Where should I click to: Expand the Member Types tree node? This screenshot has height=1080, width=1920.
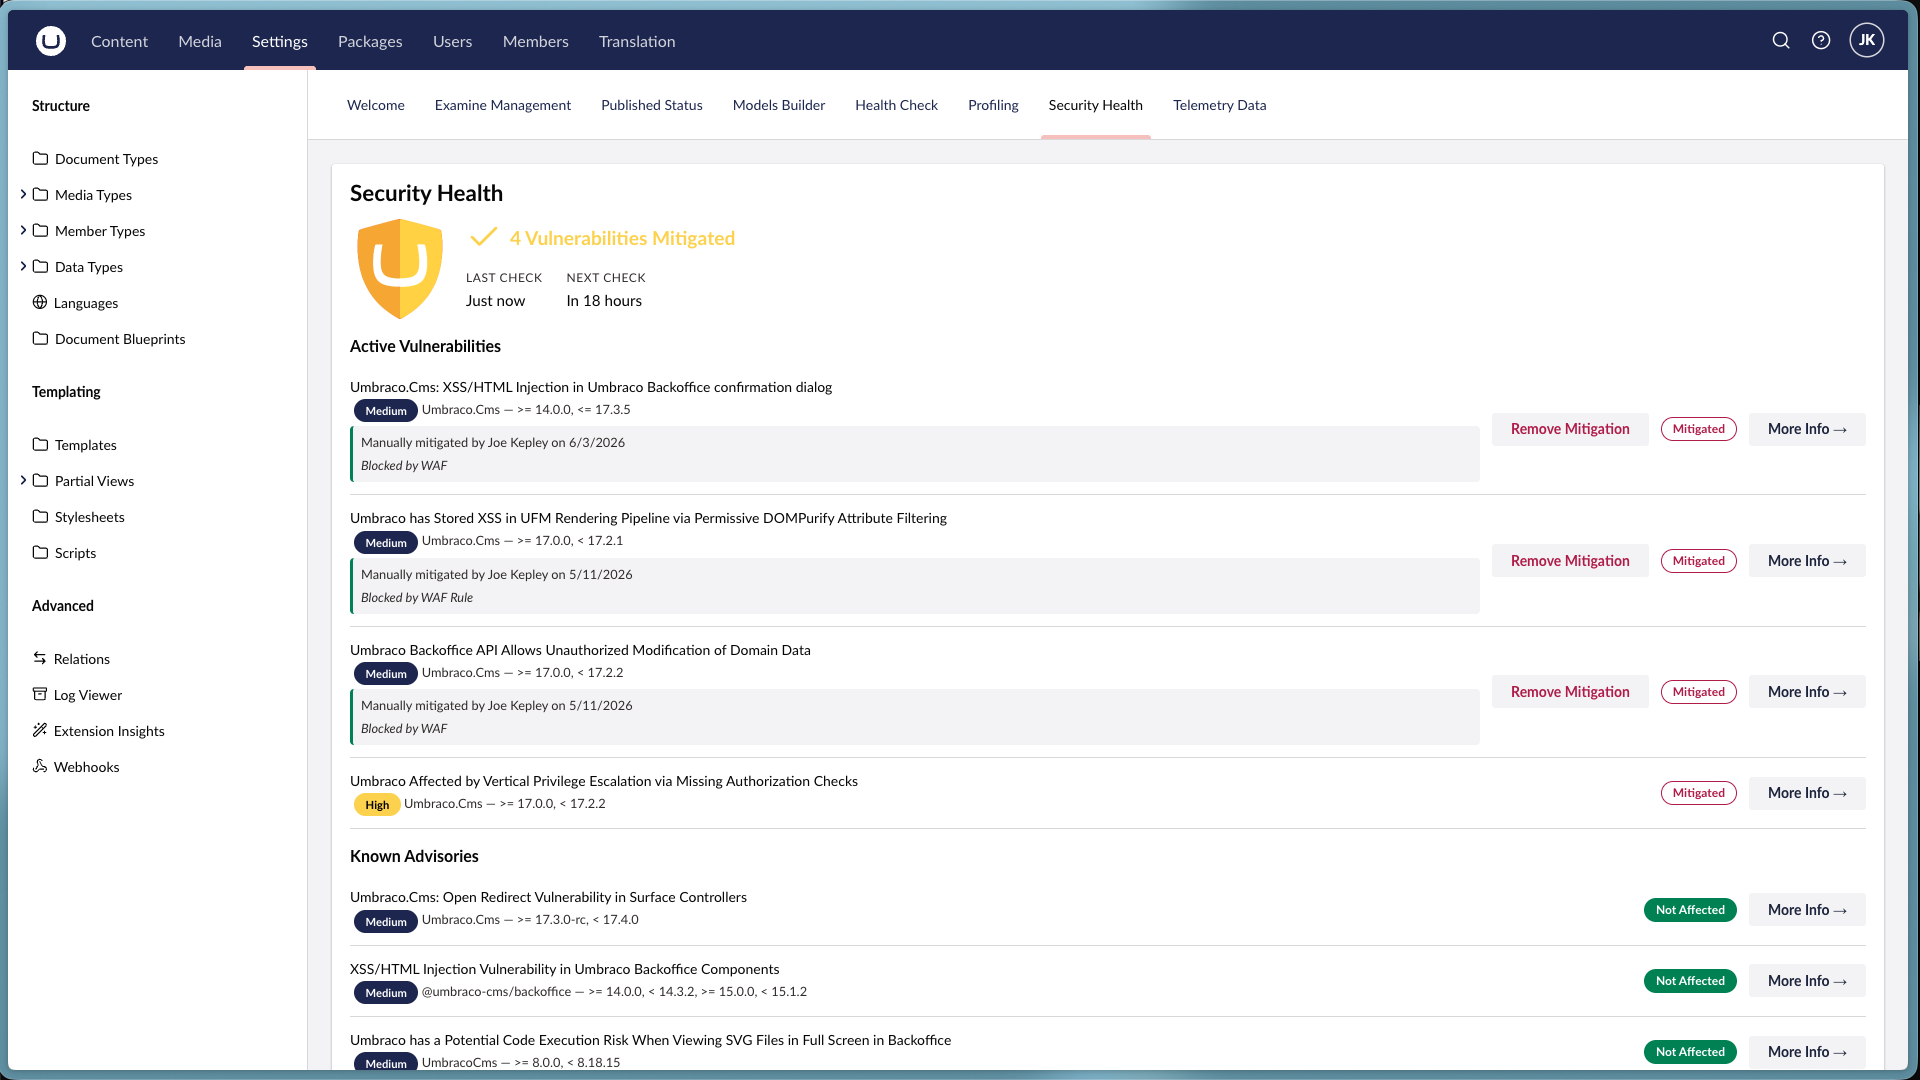pyautogui.click(x=23, y=231)
